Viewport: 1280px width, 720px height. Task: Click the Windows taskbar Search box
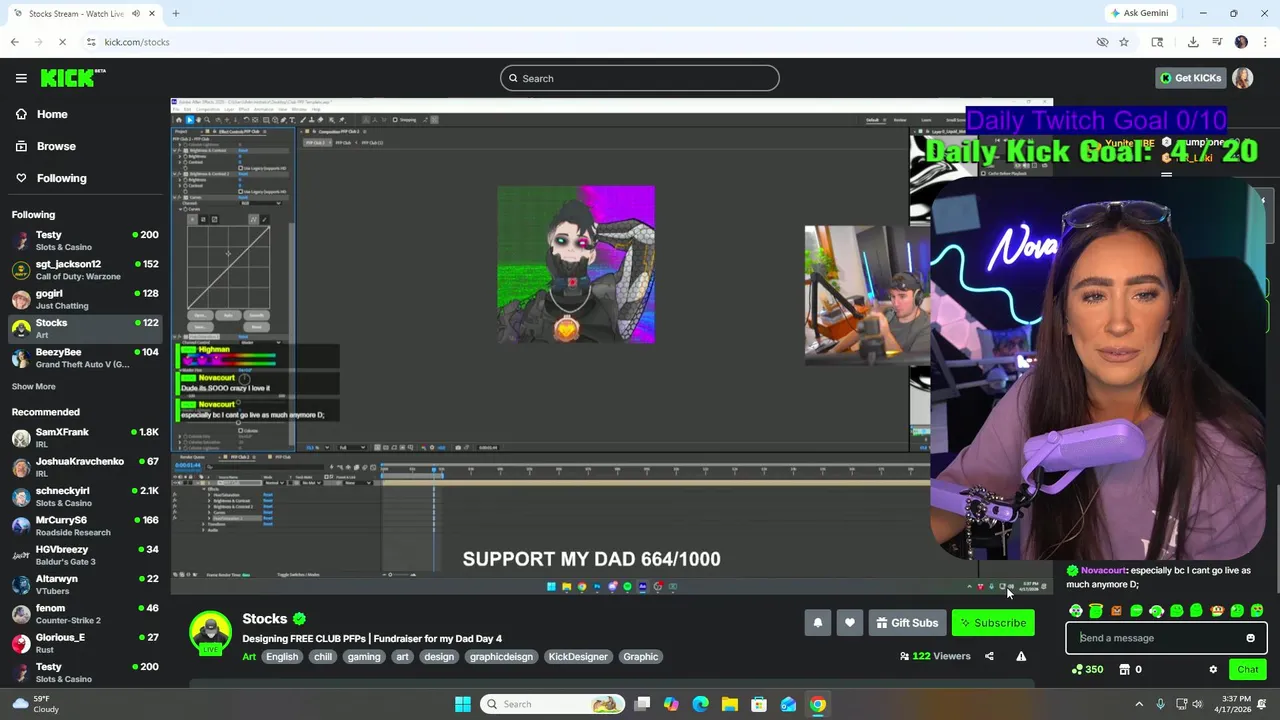(551, 704)
